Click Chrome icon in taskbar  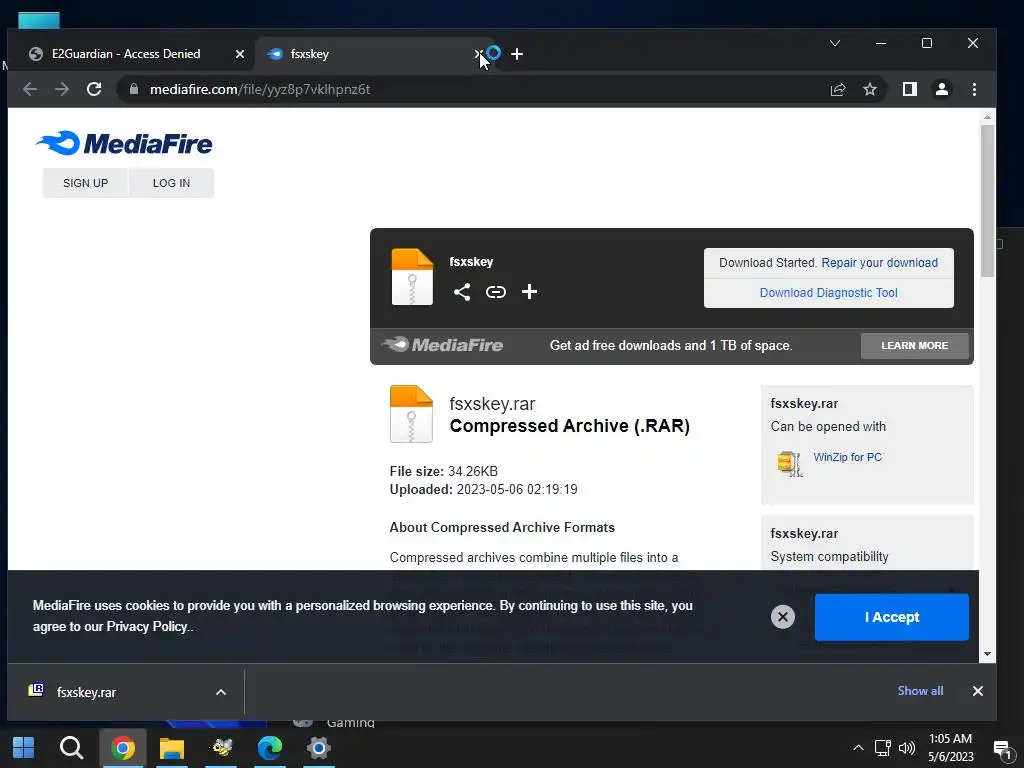pyautogui.click(x=123, y=748)
